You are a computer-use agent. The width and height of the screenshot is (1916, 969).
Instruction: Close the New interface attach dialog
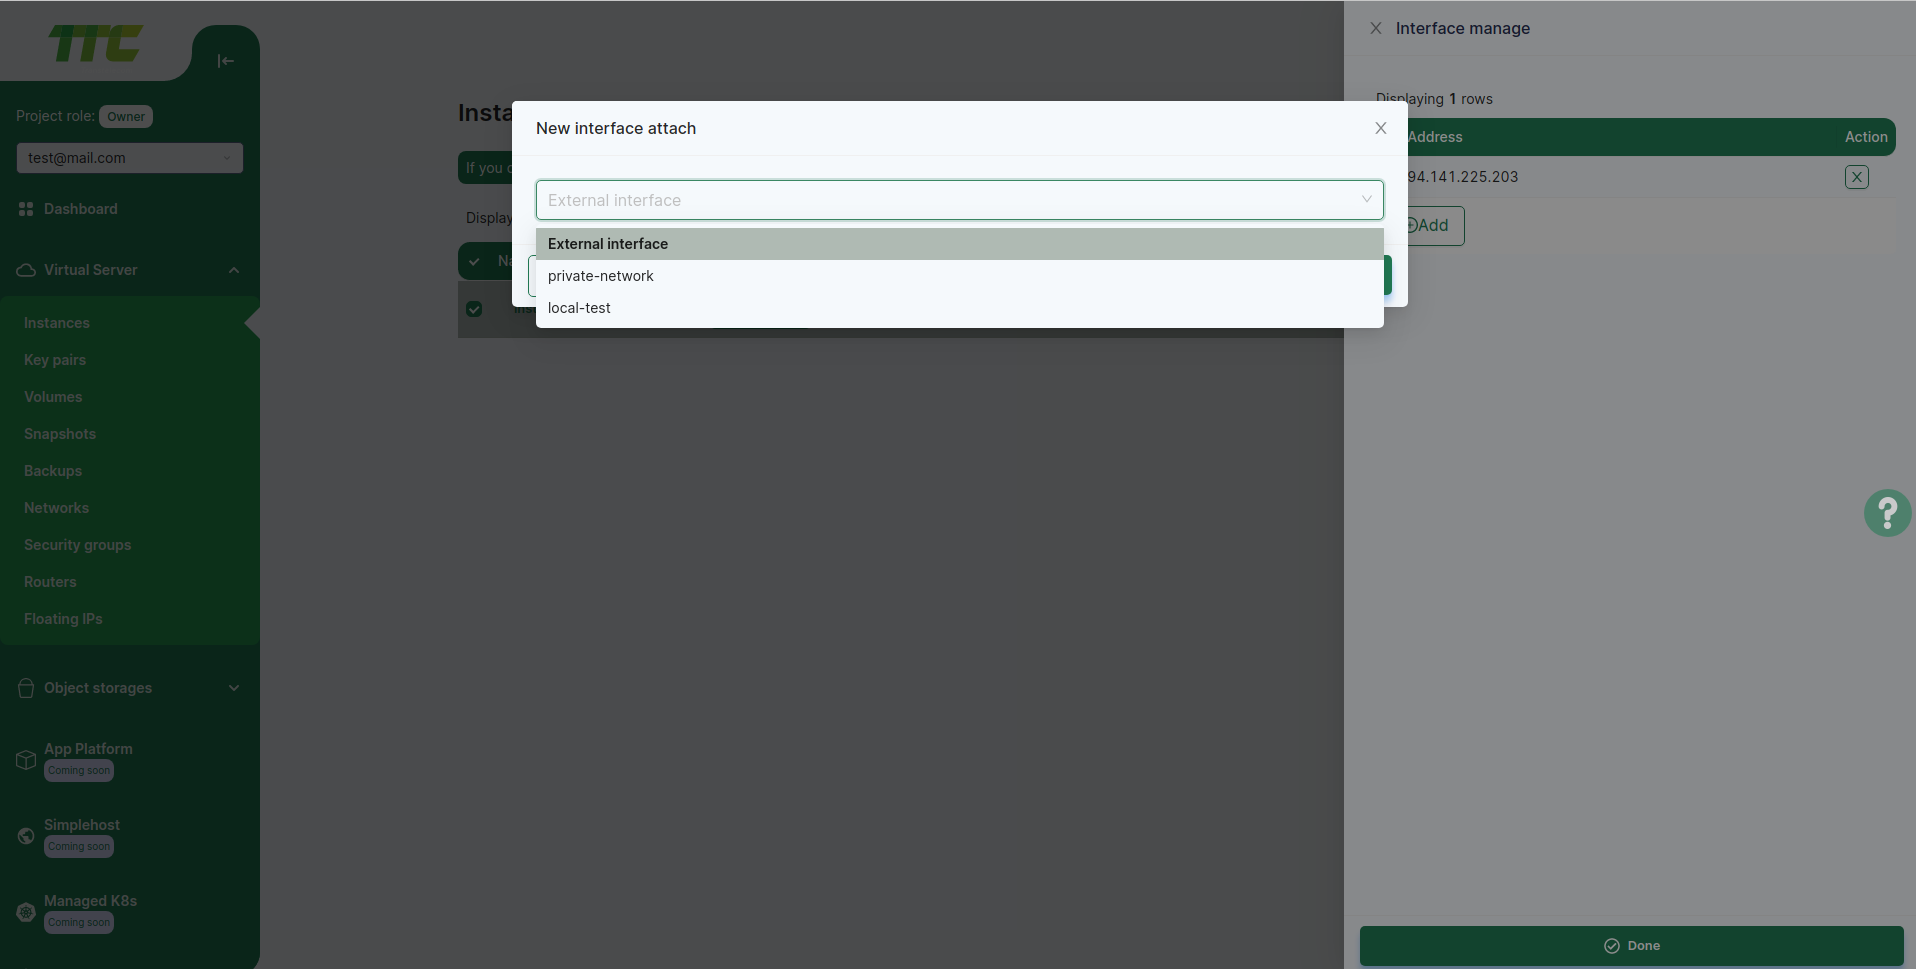[1380, 128]
